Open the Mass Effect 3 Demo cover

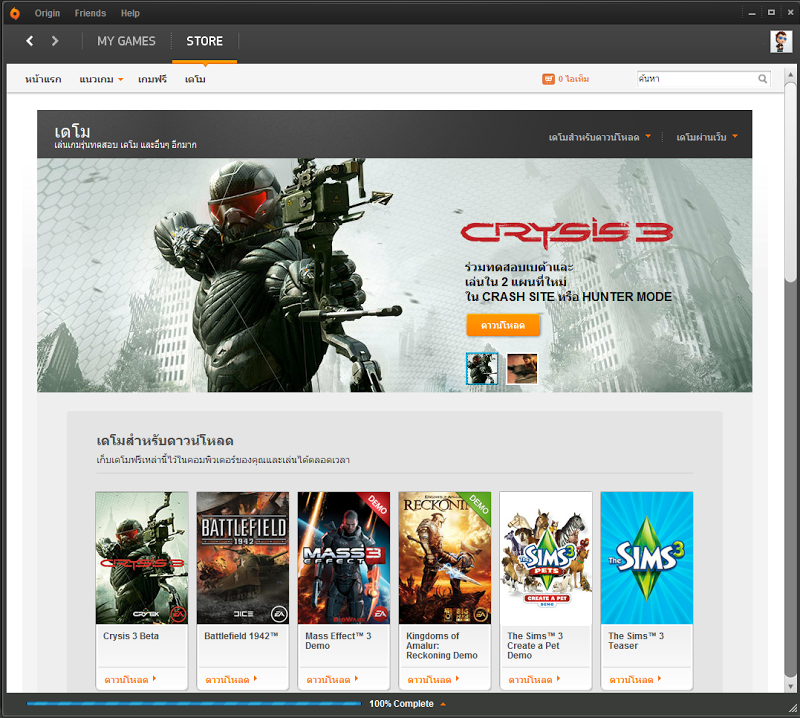(344, 558)
